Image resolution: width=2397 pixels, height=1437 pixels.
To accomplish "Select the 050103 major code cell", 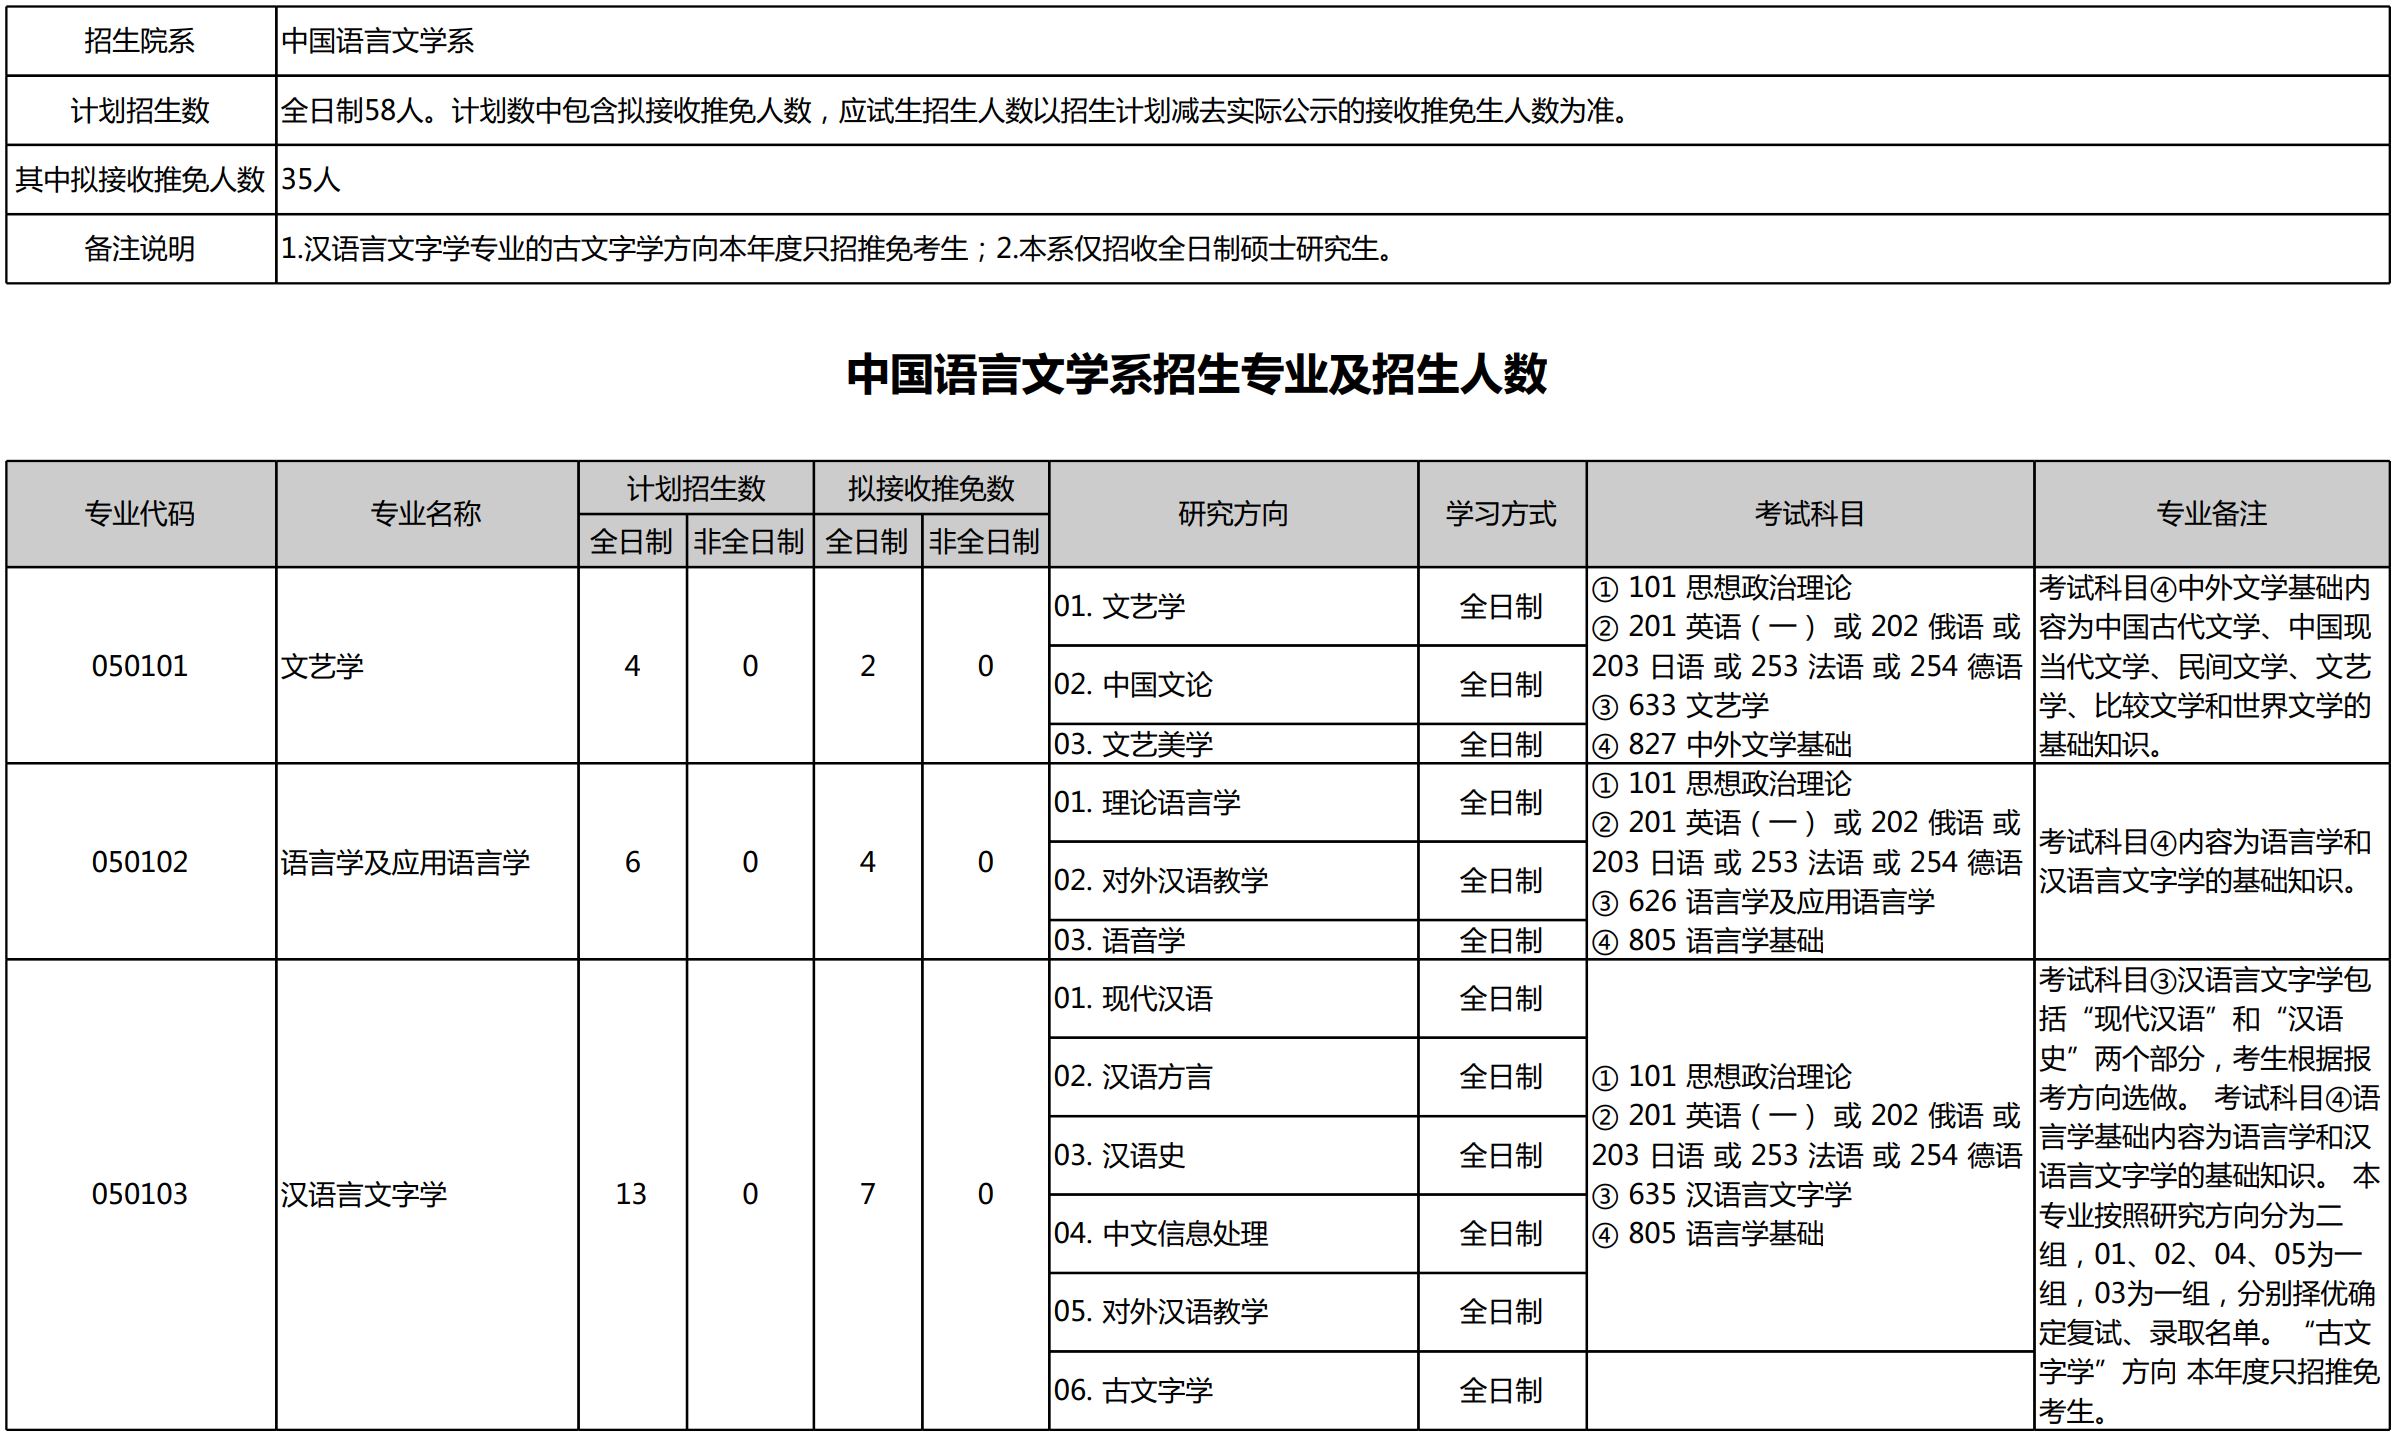I will [140, 1194].
